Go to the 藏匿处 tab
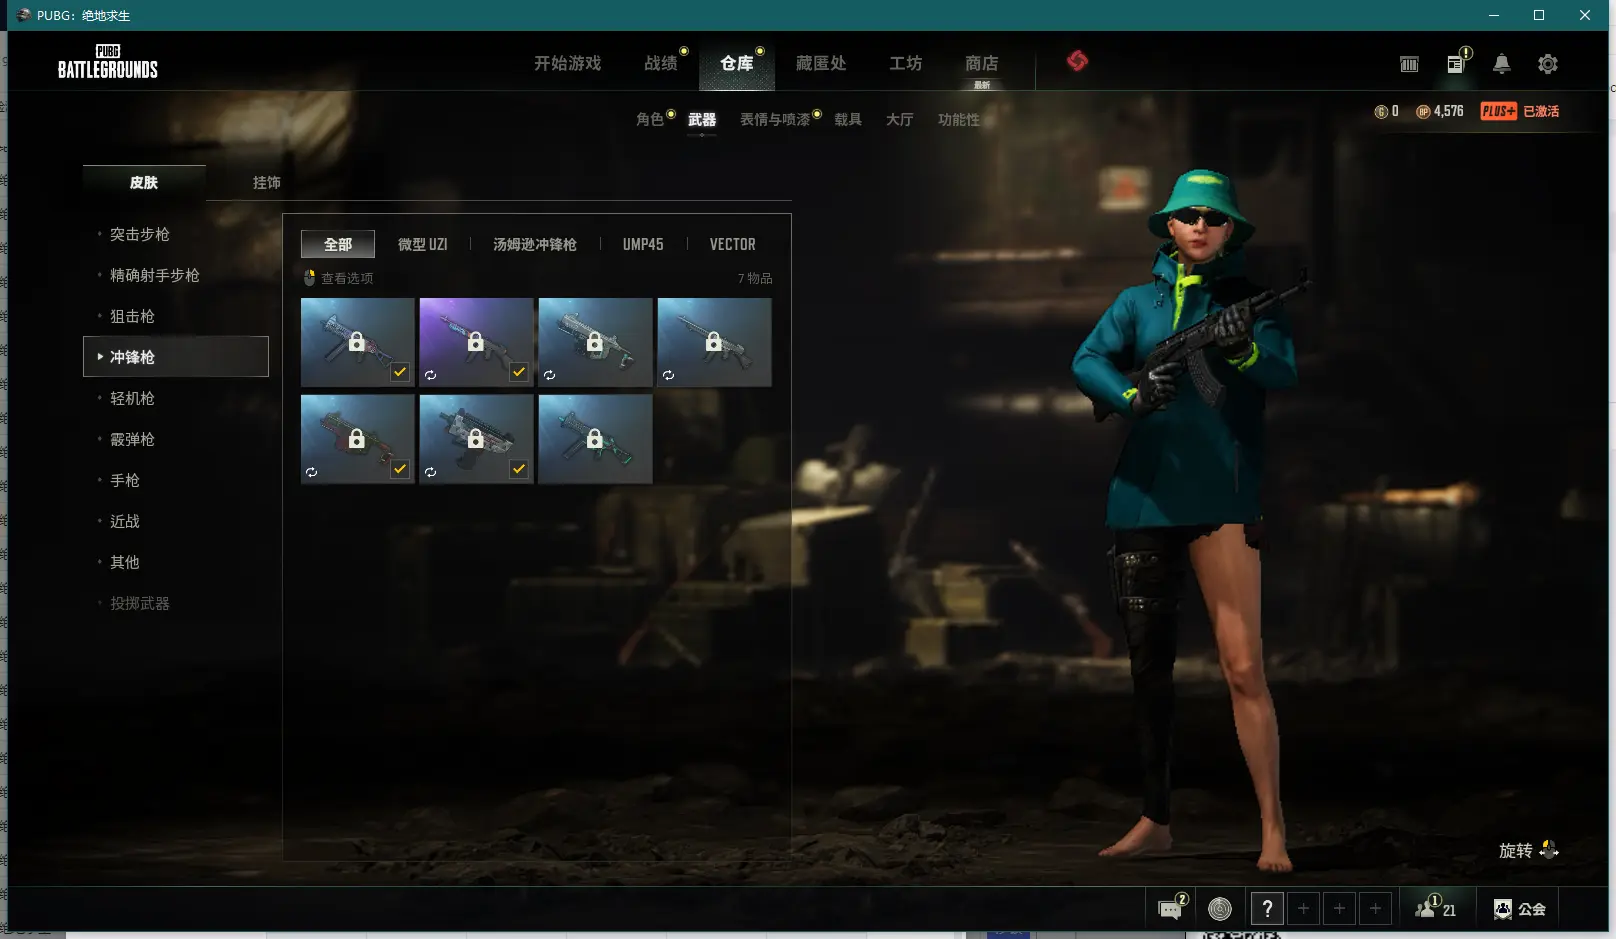The width and height of the screenshot is (1616, 939). pos(821,63)
